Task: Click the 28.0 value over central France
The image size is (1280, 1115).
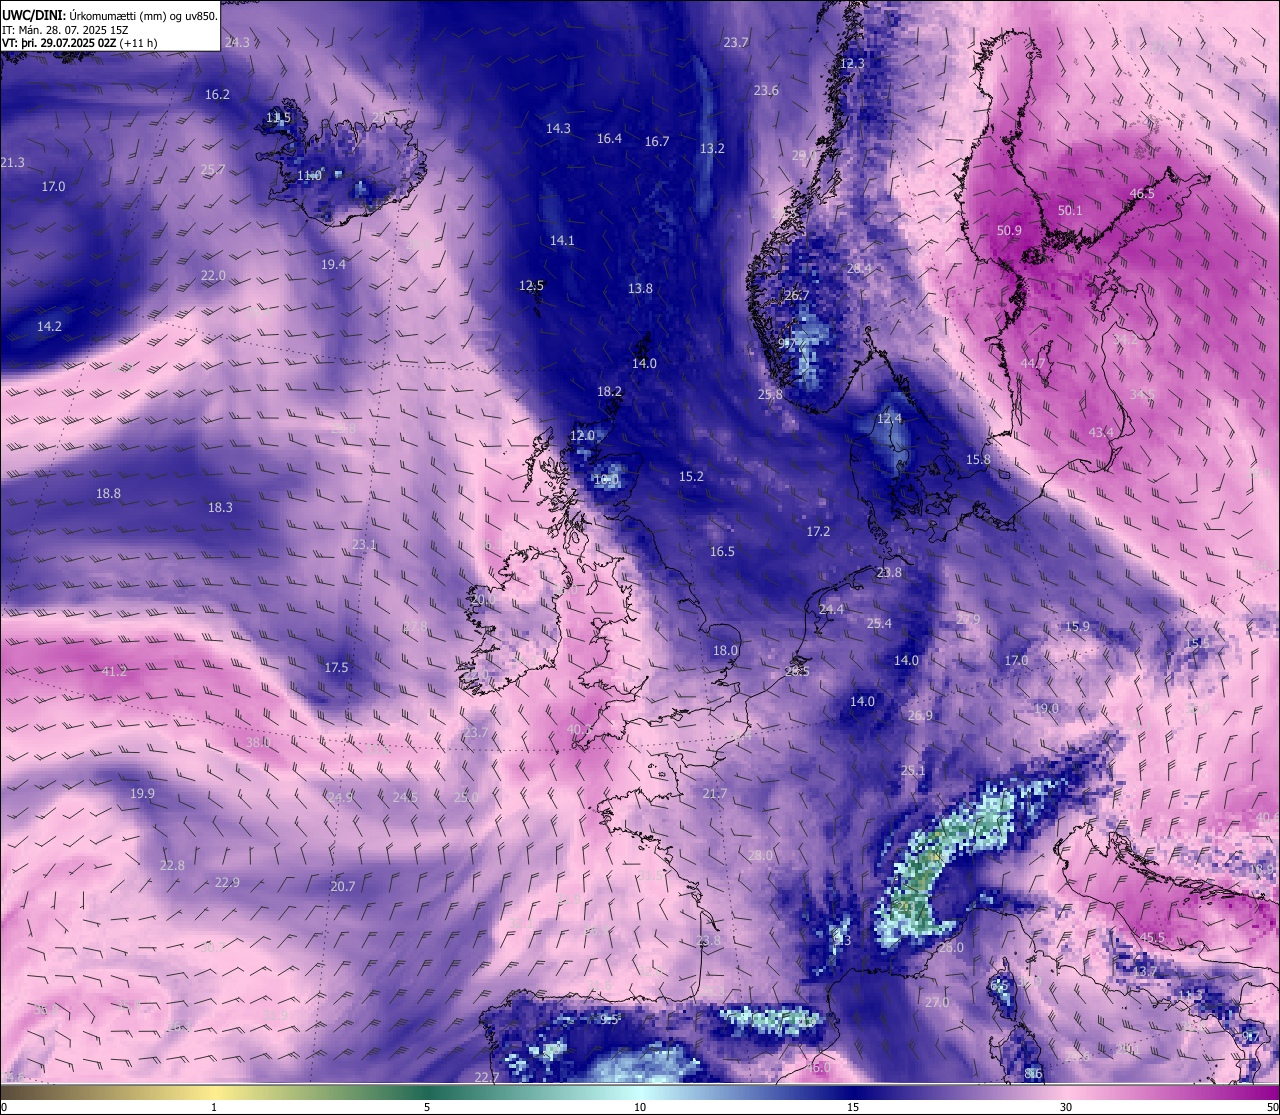Action: (x=761, y=856)
